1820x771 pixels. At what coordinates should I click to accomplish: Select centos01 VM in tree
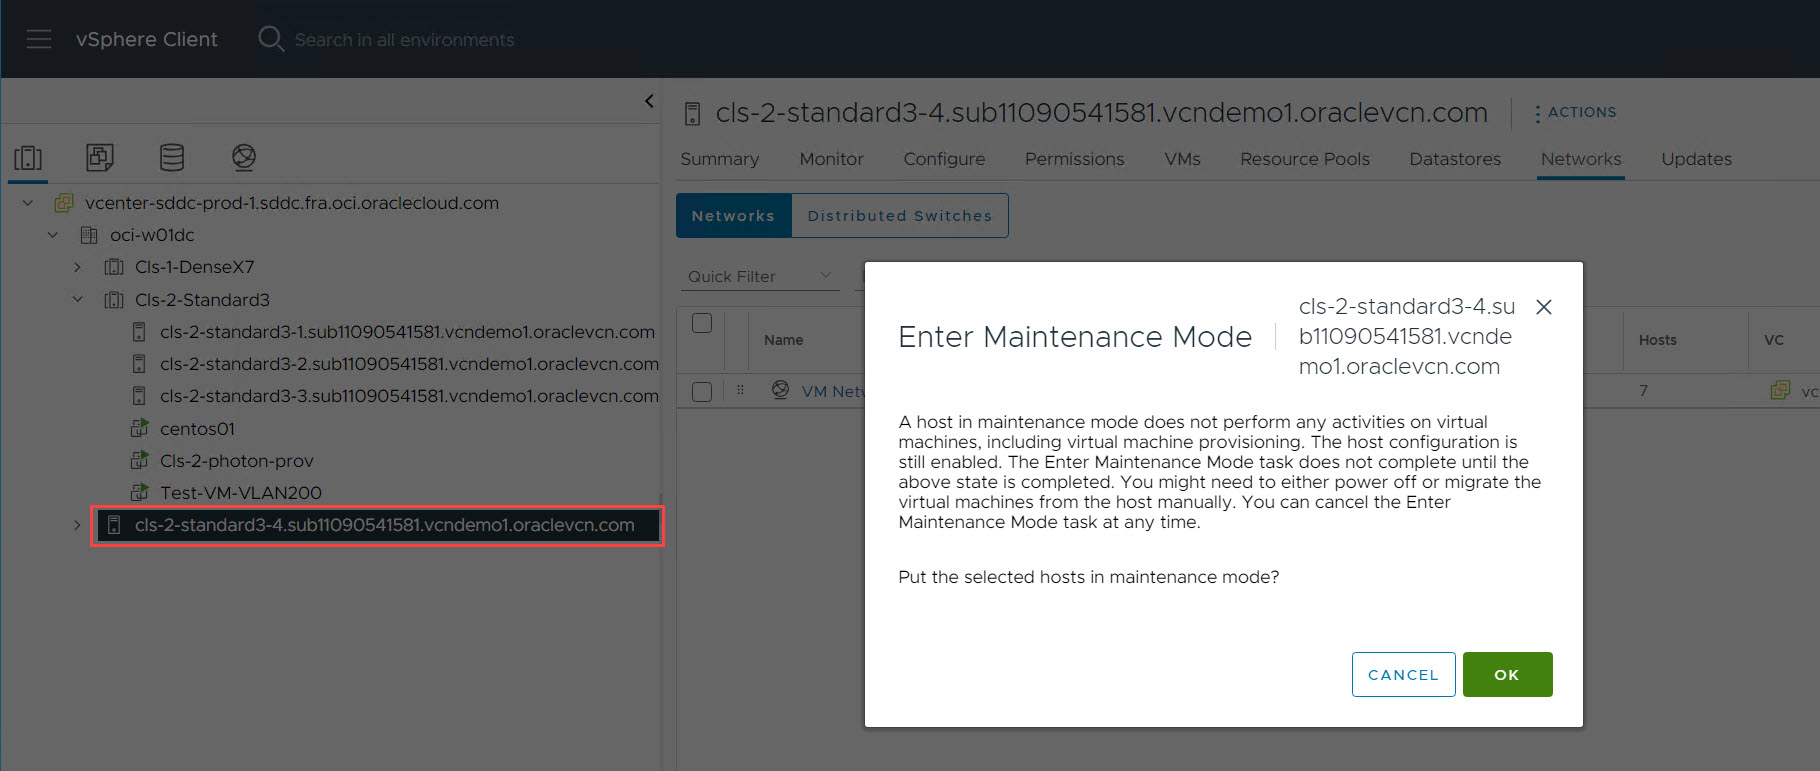pos(197,428)
